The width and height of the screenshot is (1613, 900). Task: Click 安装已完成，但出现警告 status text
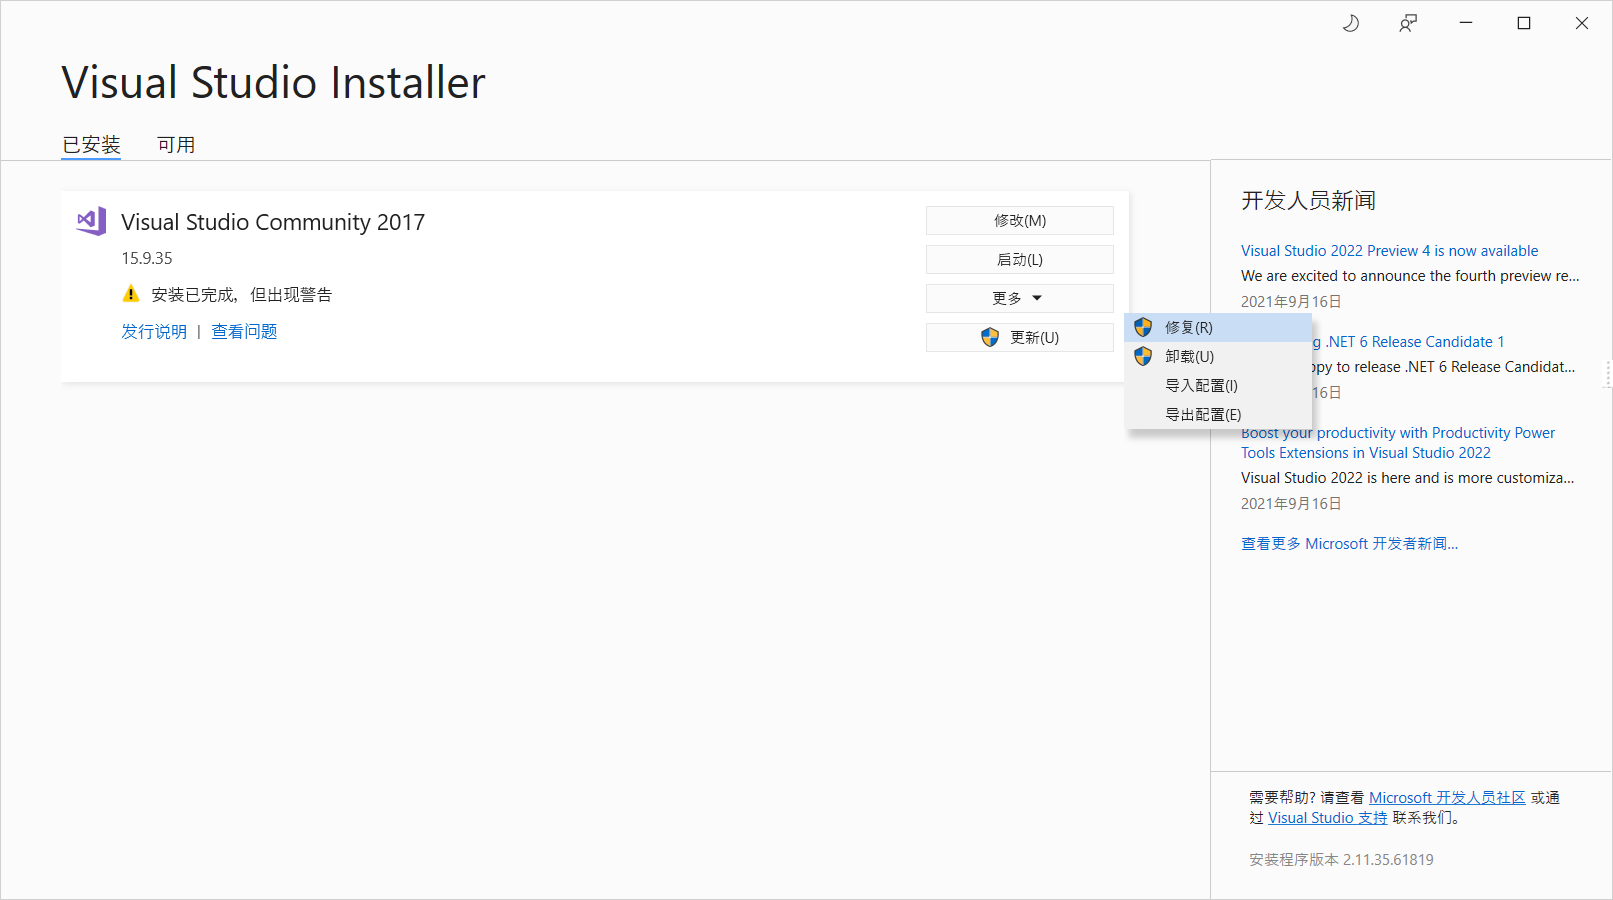(242, 295)
